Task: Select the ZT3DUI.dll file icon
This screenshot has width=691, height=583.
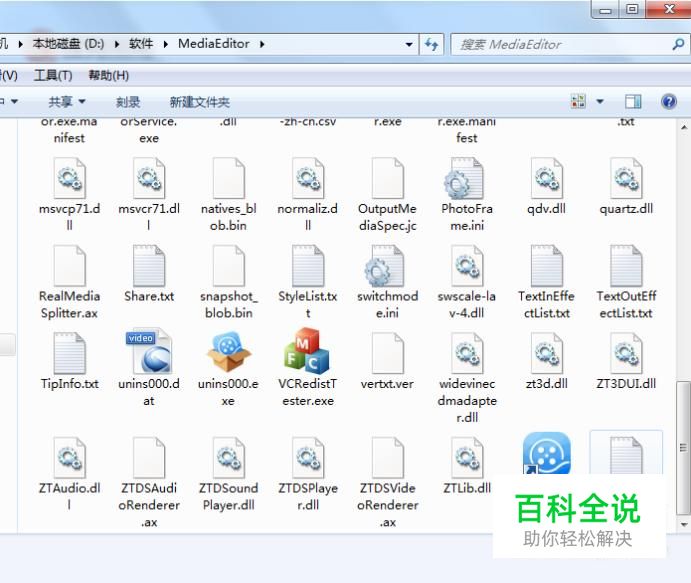Action: (x=626, y=353)
